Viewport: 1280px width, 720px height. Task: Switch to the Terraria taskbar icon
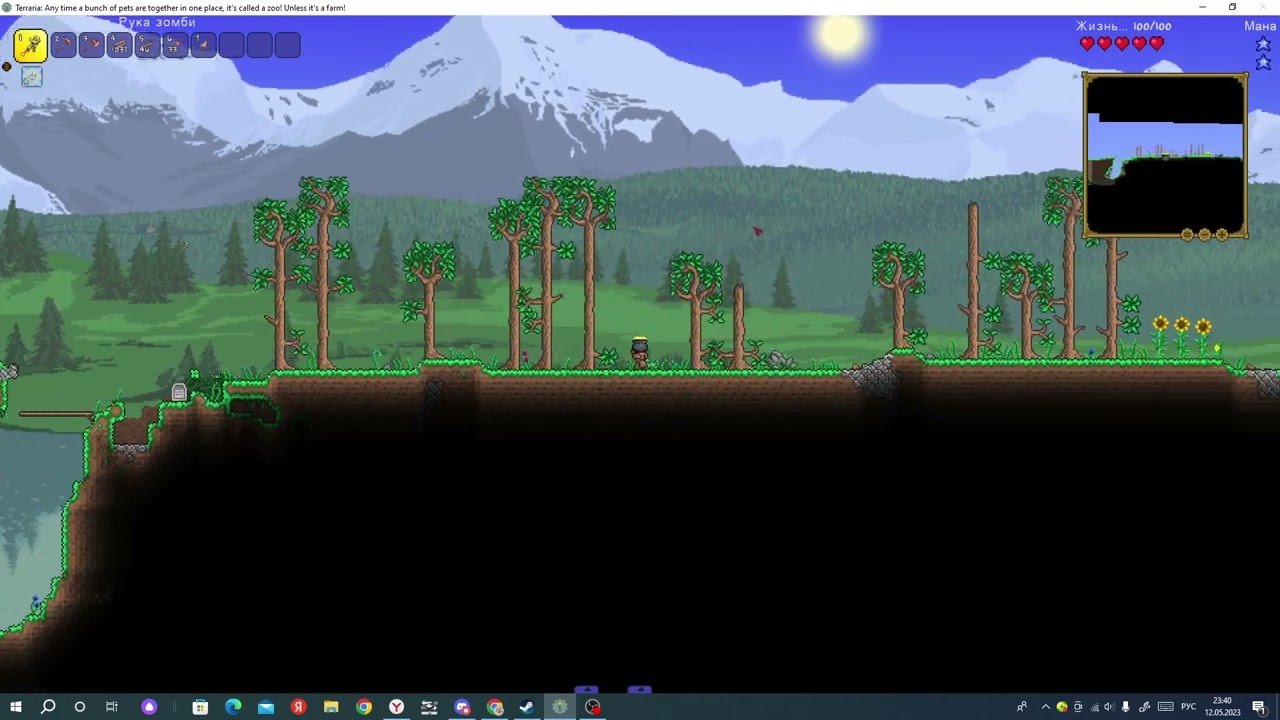pos(560,707)
